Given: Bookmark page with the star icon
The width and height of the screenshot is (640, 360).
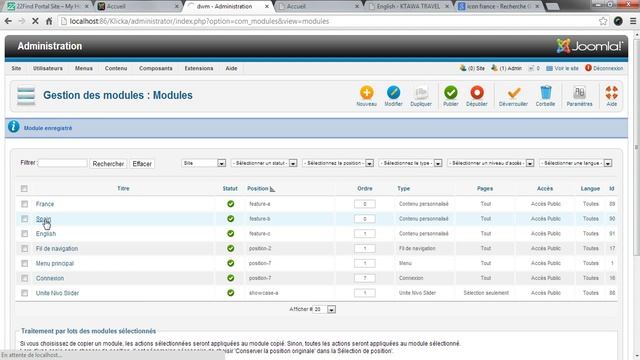Looking at the screenshot, I should click(x=603, y=21).
